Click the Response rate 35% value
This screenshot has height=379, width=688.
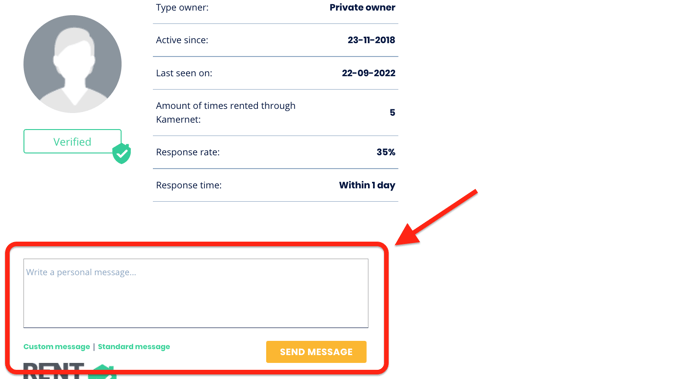386,152
